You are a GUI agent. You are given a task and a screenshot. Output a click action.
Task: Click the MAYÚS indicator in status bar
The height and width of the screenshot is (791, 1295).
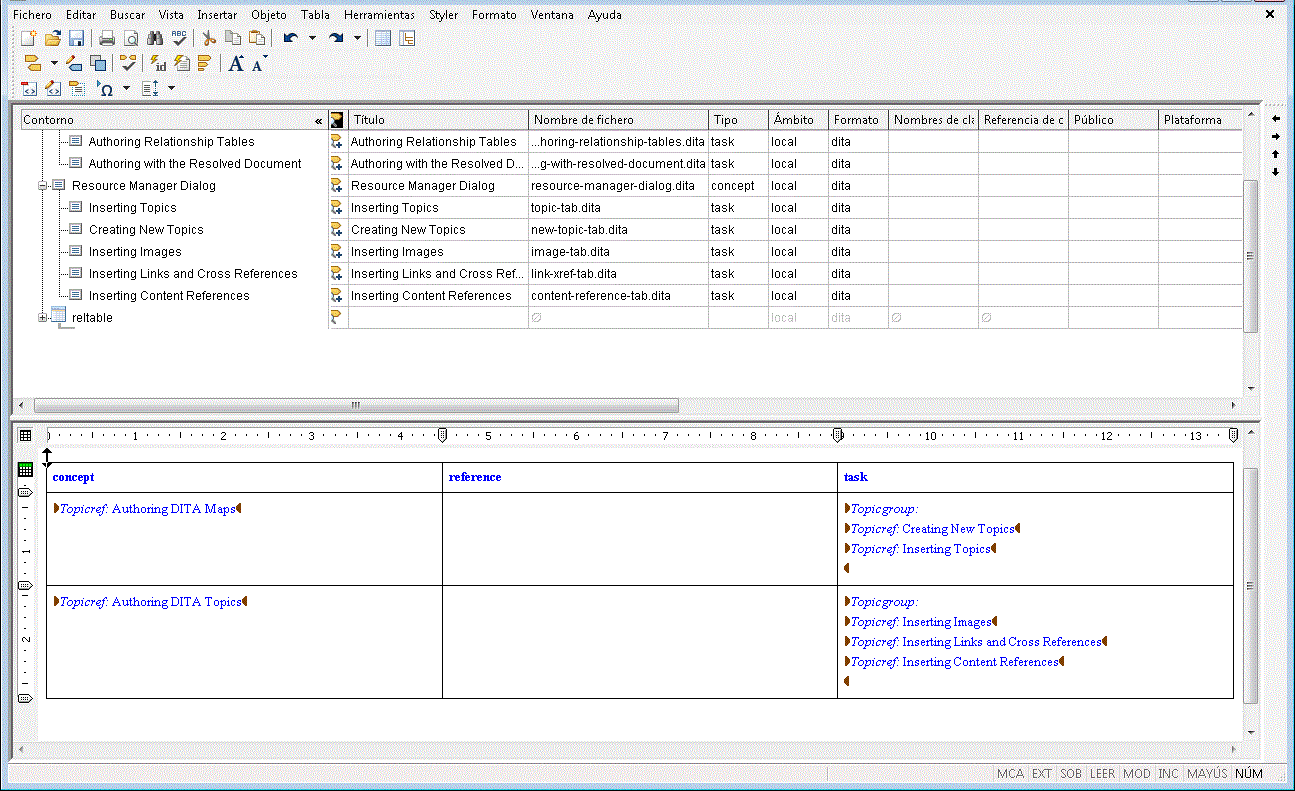[1207, 774]
